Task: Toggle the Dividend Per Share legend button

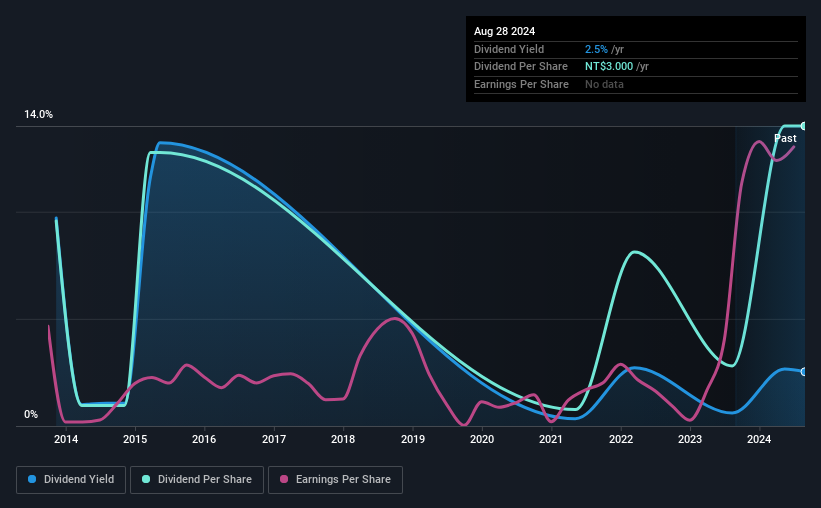Action: pyautogui.click(x=197, y=480)
